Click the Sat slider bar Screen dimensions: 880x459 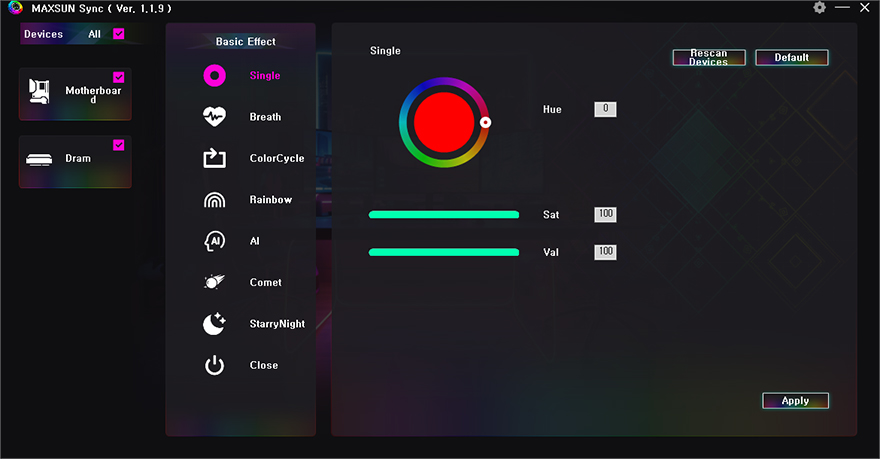tap(444, 214)
